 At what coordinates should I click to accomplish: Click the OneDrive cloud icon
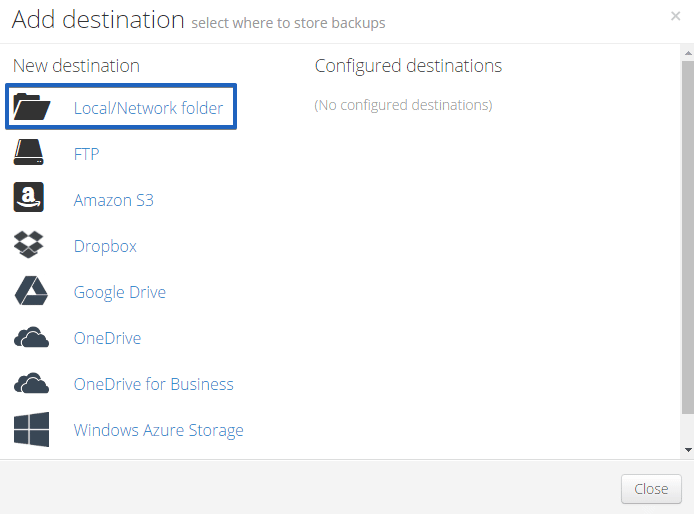pyautogui.click(x=31, y=337)
